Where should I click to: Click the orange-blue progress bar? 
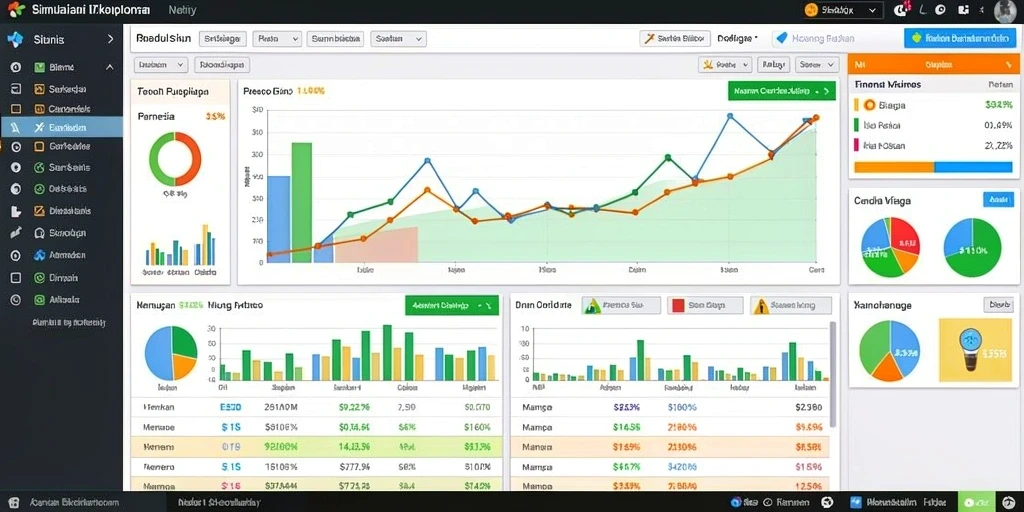tap(933, 167)
